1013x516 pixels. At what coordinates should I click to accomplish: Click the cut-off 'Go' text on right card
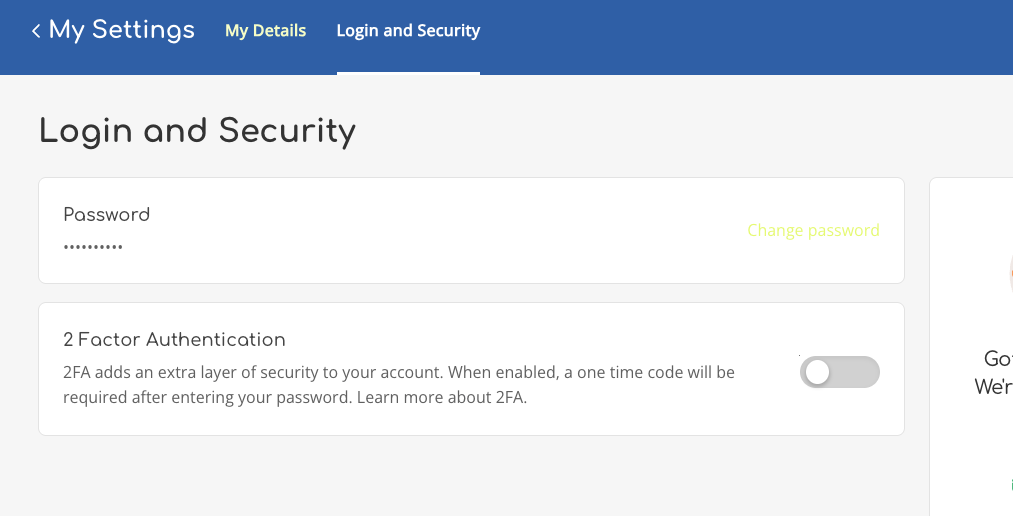pos(998,359)
